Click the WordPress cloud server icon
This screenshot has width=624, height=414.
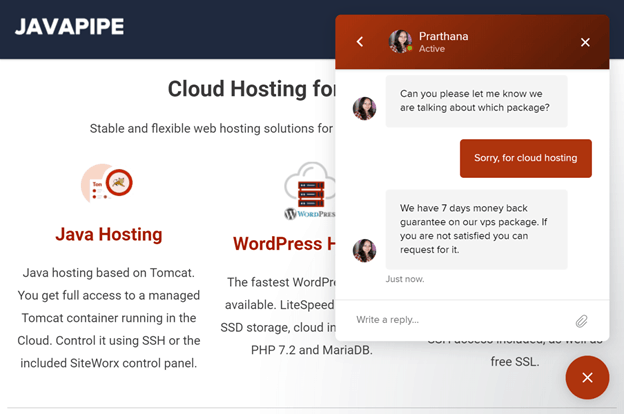(x=310, y=191)
